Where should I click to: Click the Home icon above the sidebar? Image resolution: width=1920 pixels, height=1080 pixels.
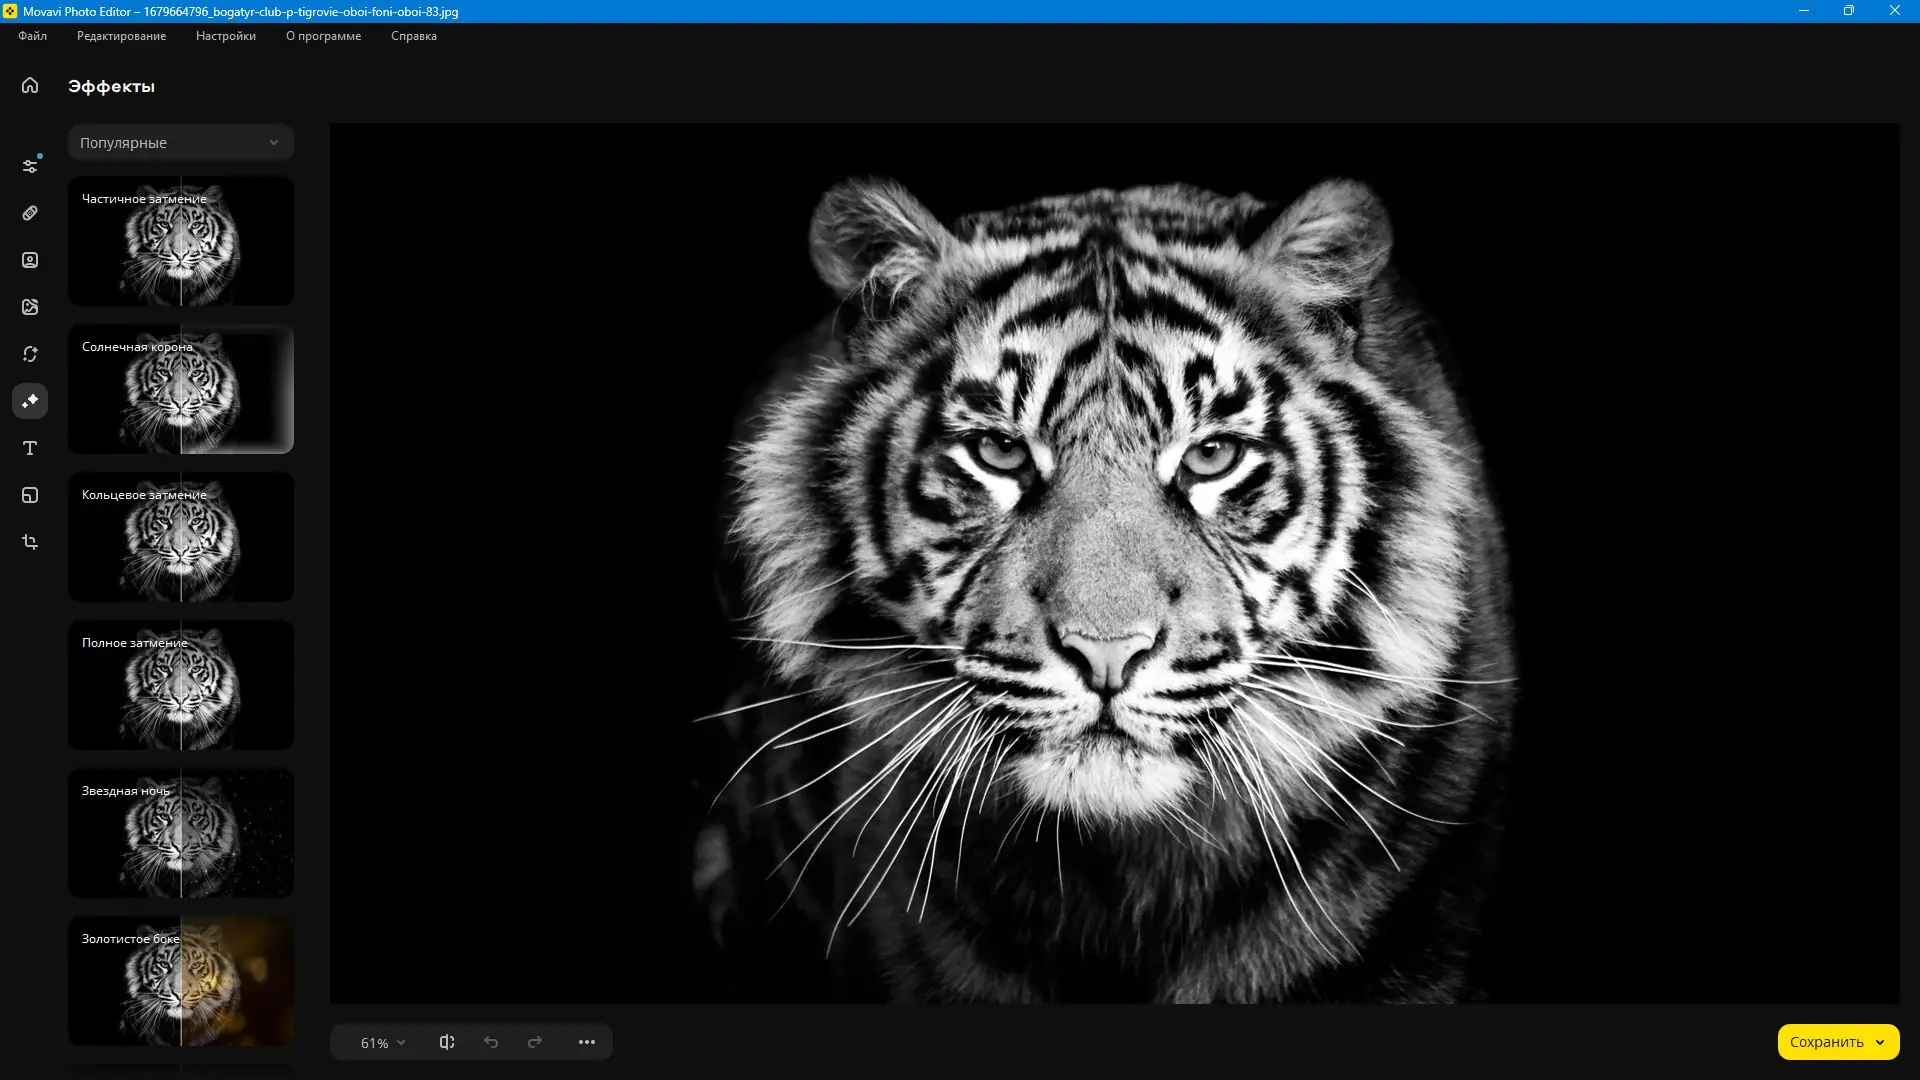pyautogui.click(x=30, y=86)
